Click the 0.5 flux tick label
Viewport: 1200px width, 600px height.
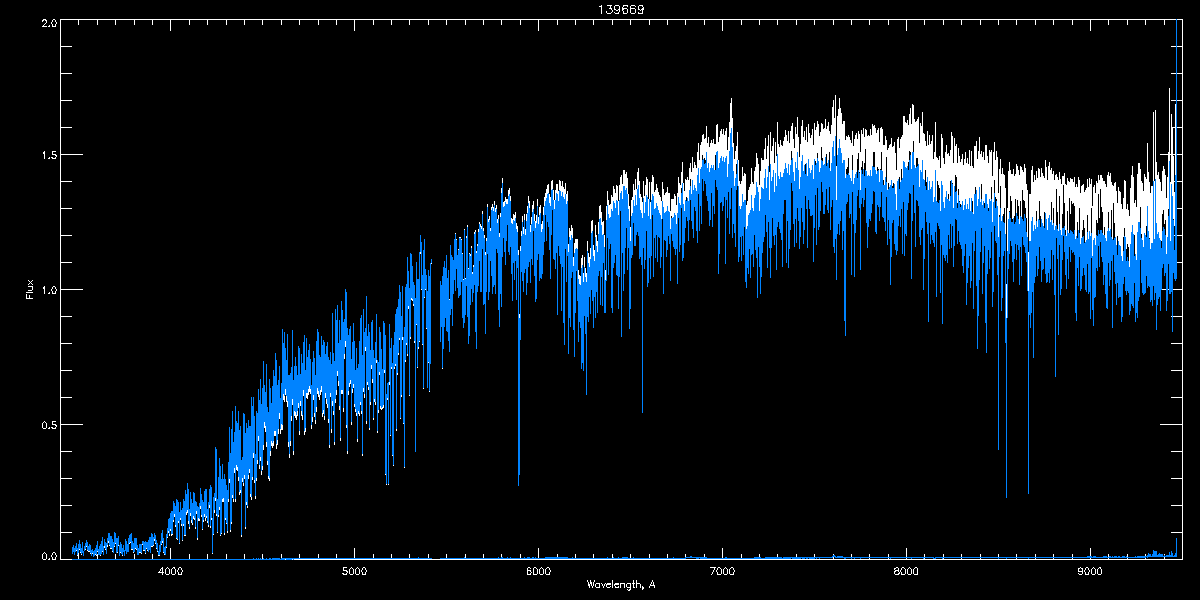pyautogui.click(x=49, y=424)
